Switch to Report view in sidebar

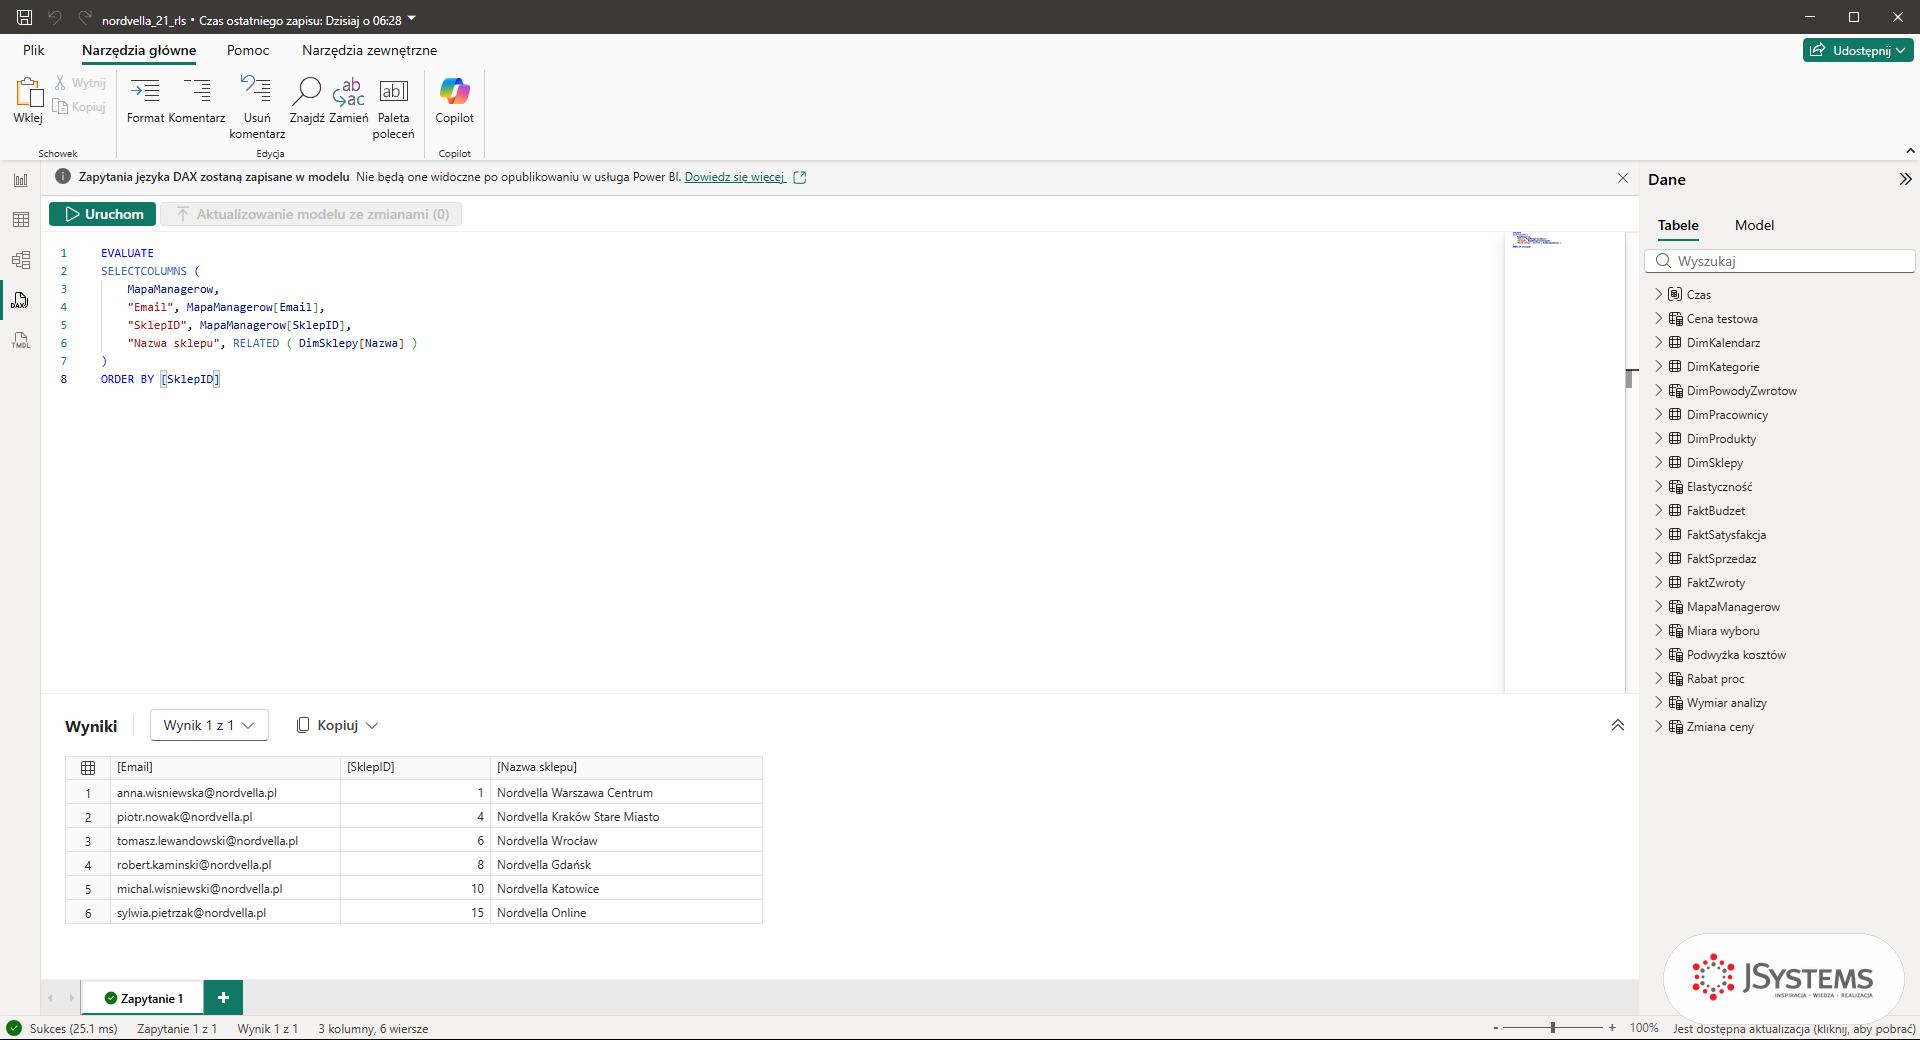coord(21,180)
